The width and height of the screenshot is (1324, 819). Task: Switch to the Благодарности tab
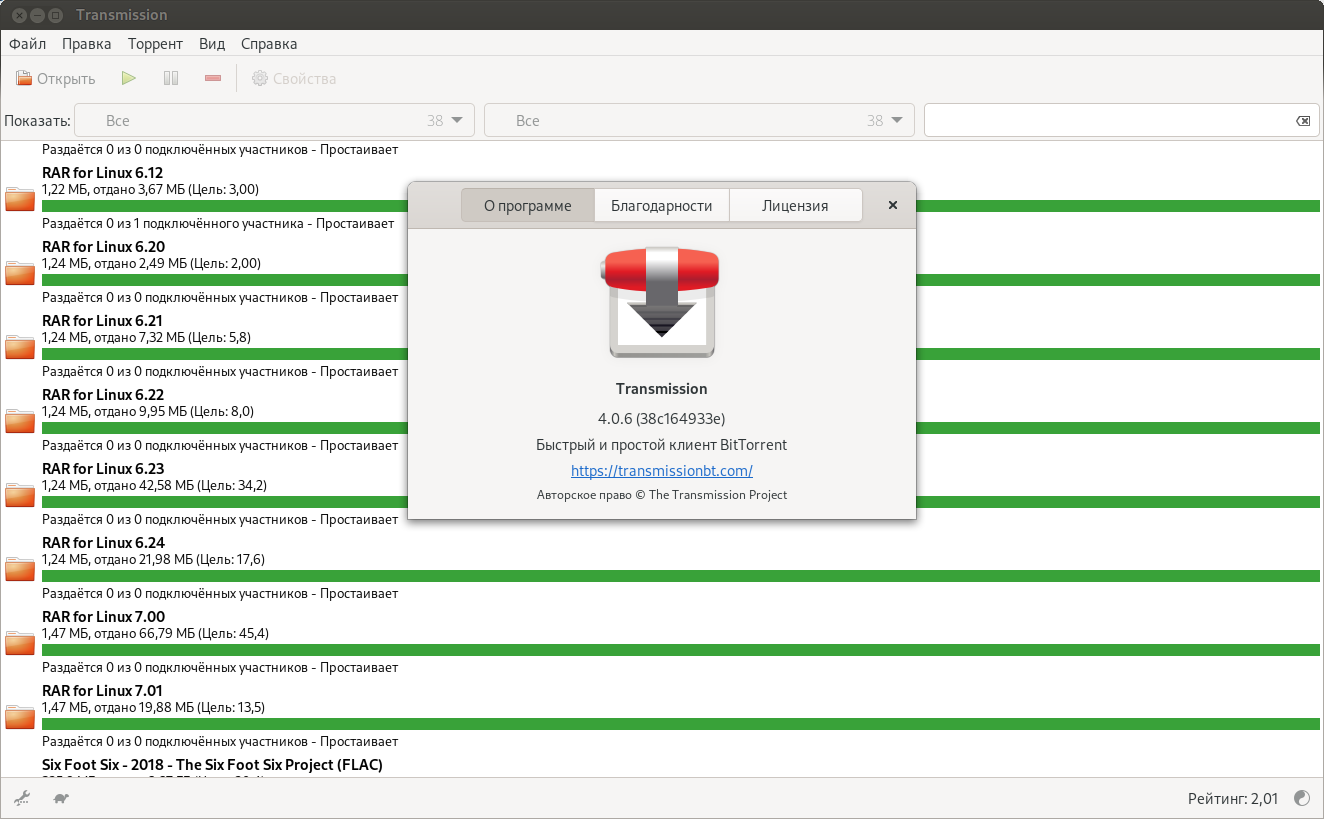(661, 206)
